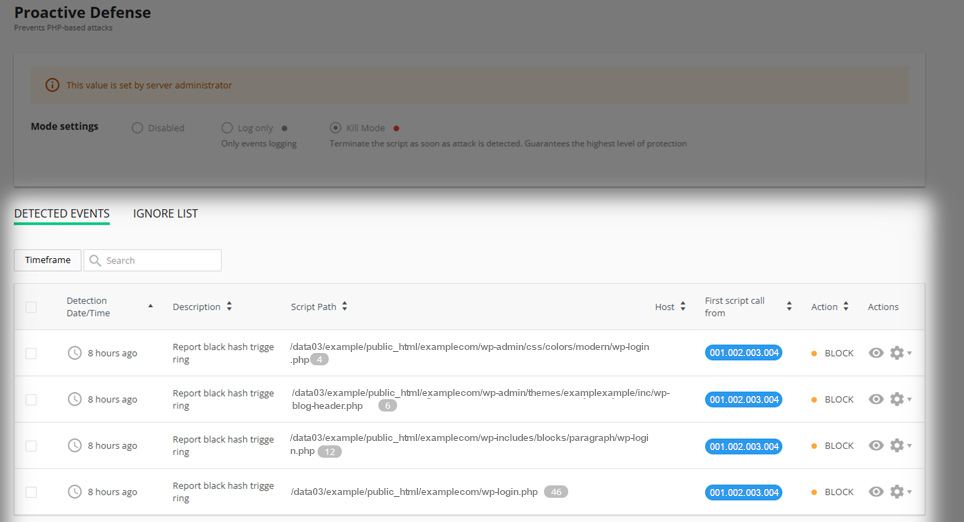Click script path ending wp-blog-header.php
The width and height of the screenshot is (964, 522).
[480, 399]
